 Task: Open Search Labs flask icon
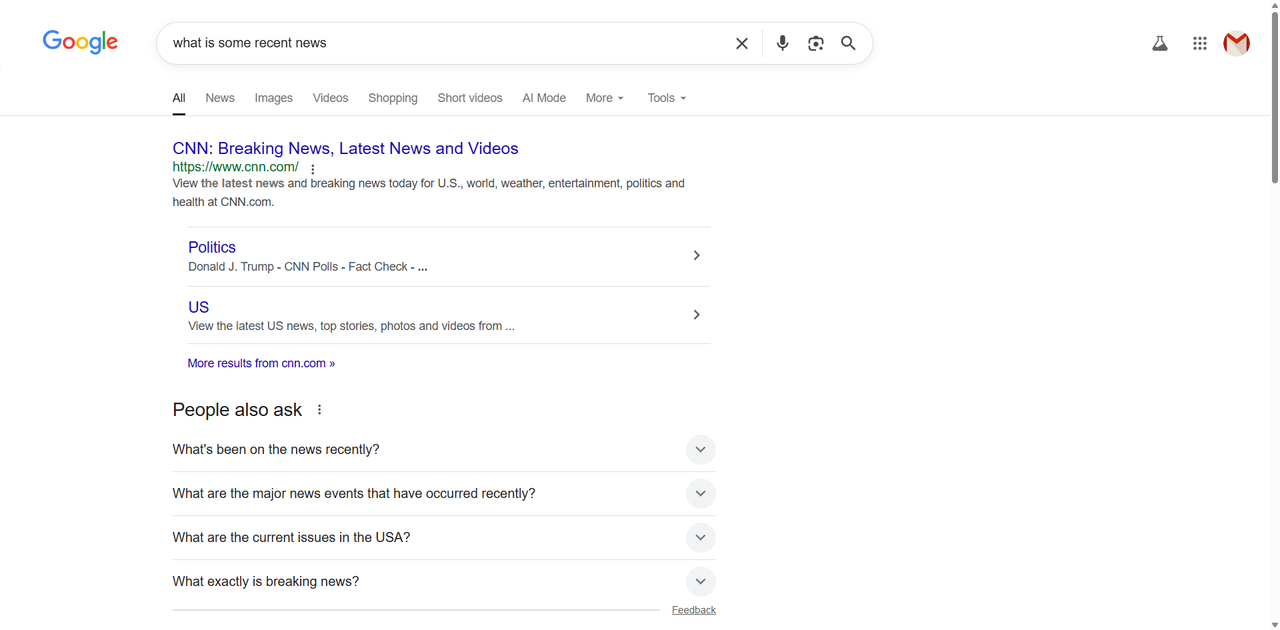(1160, 43)
